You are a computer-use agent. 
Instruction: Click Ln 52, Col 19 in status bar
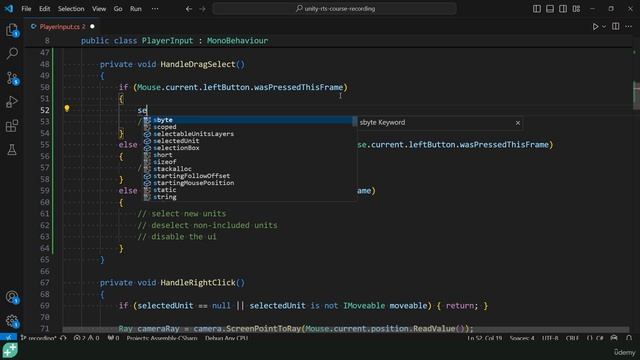coord(484,338)
